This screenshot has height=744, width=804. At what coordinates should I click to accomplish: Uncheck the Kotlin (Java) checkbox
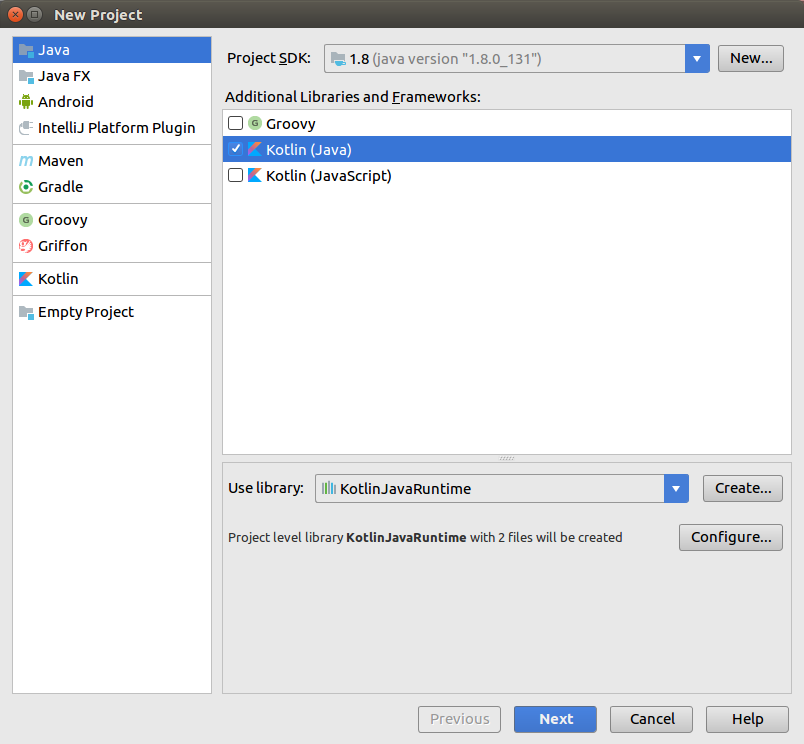tap(235, 149)
